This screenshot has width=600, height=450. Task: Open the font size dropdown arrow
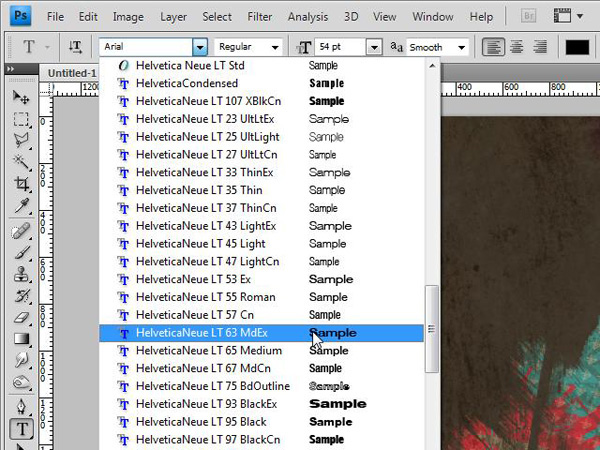coord(374,47)
